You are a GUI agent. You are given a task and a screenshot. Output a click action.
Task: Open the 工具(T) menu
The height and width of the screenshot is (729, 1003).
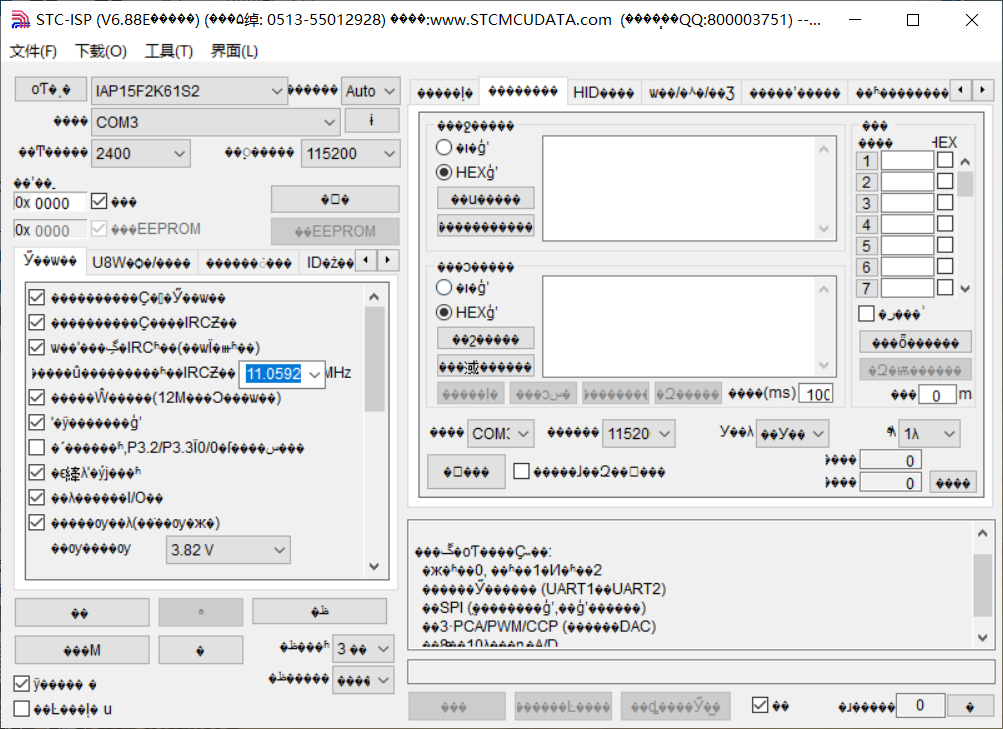click(169, 51)
